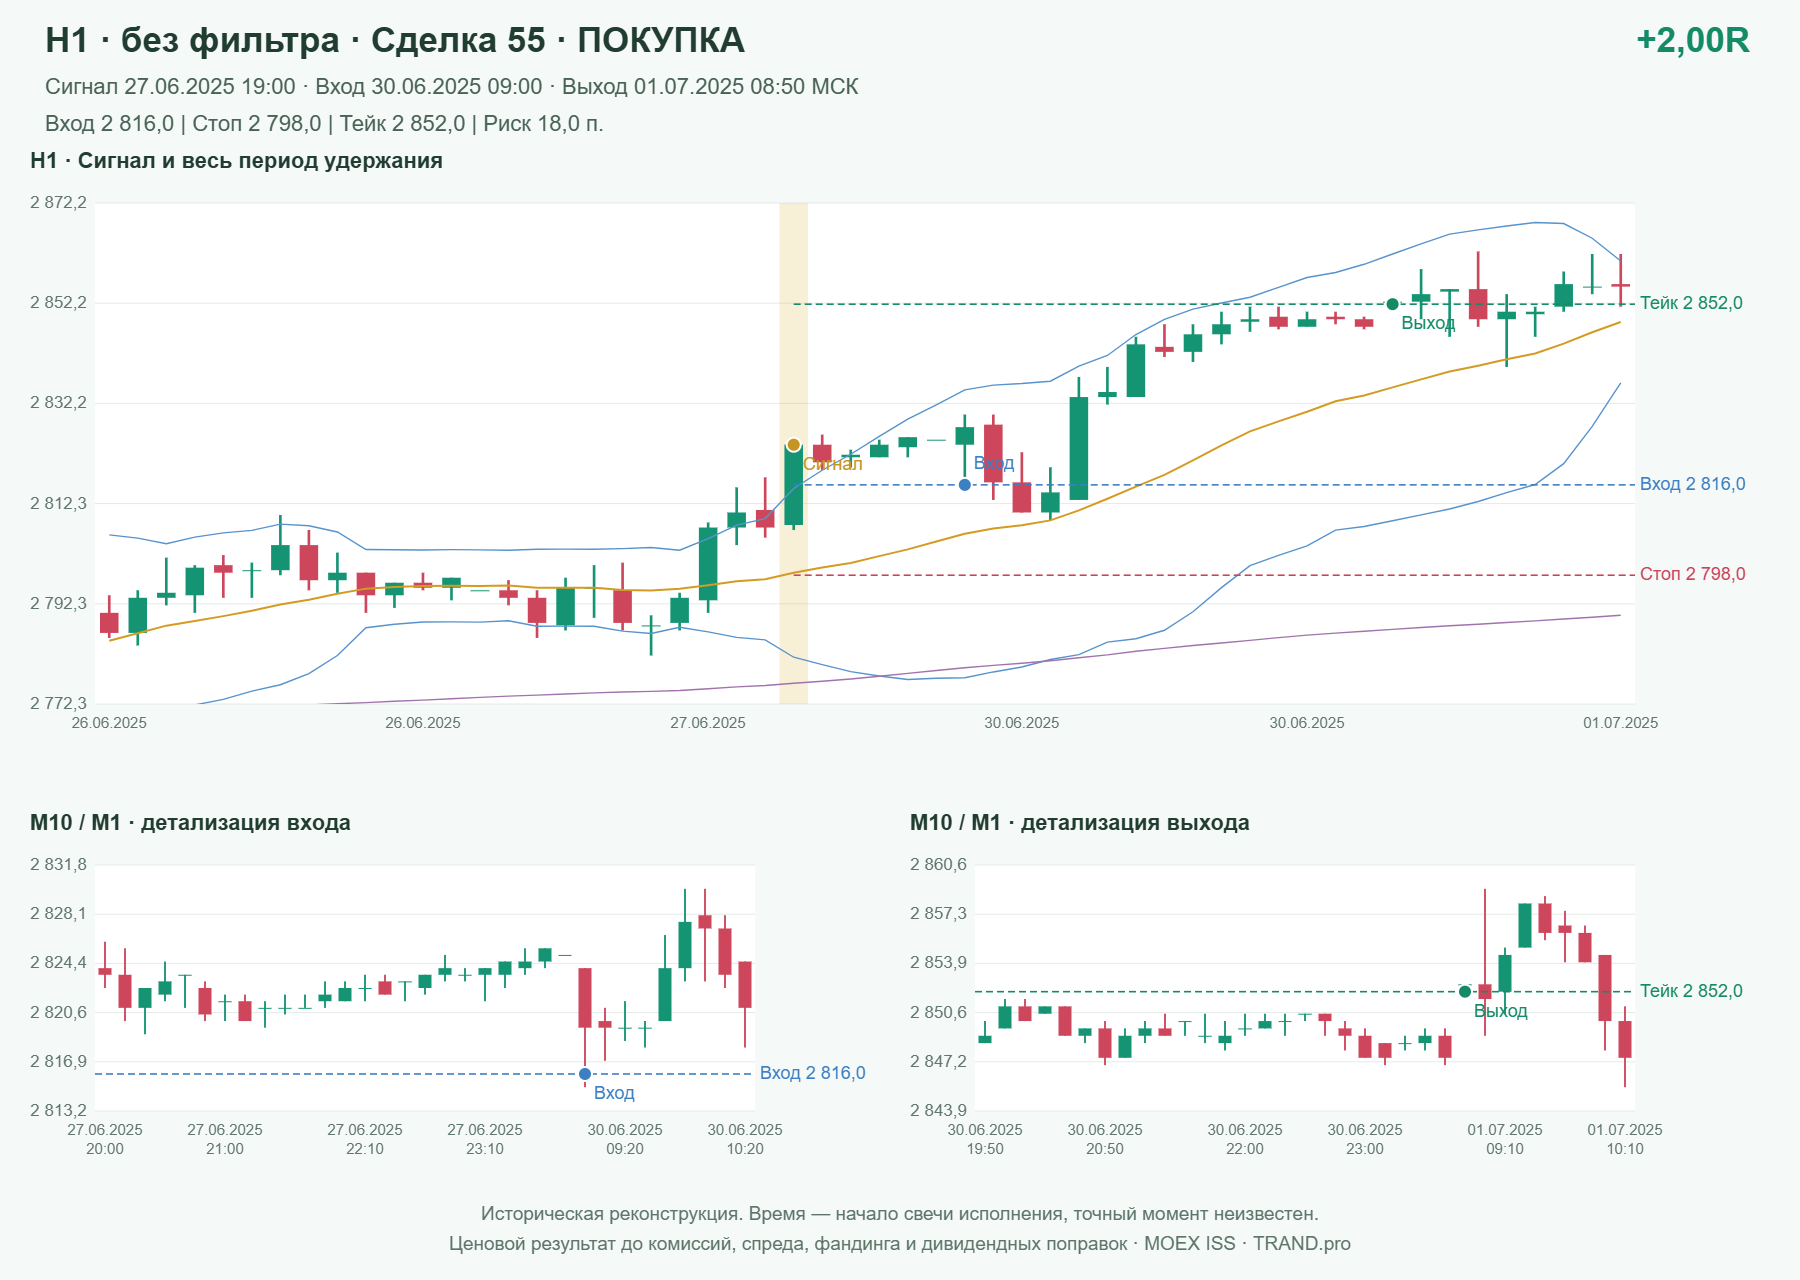The height and width of the screenshot is (1280, 1800).
Task: Click the 27.06.2025 date label on H1 axis
Action: point(708,723)
